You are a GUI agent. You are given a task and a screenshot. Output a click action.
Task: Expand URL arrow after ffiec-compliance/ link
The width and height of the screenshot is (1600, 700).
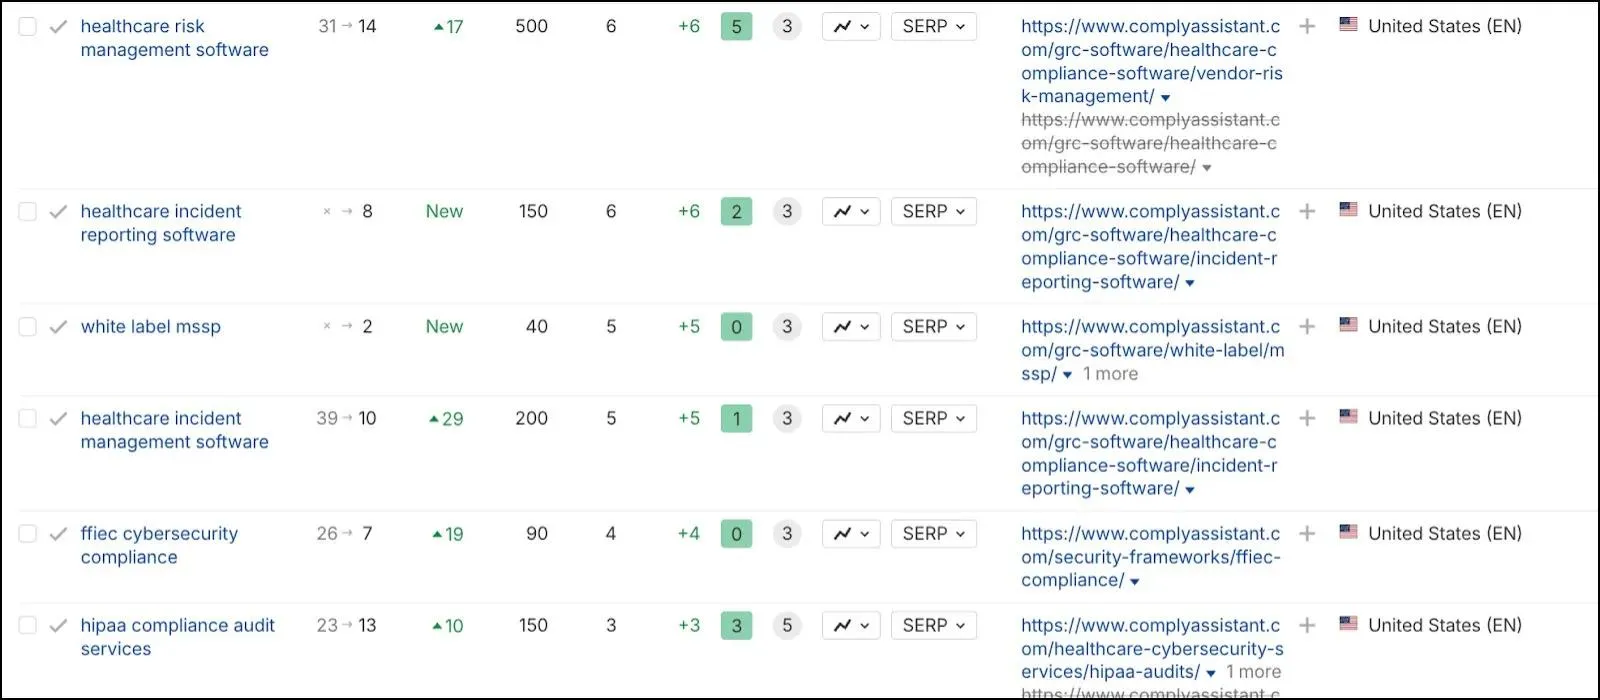click(1135, 582)
